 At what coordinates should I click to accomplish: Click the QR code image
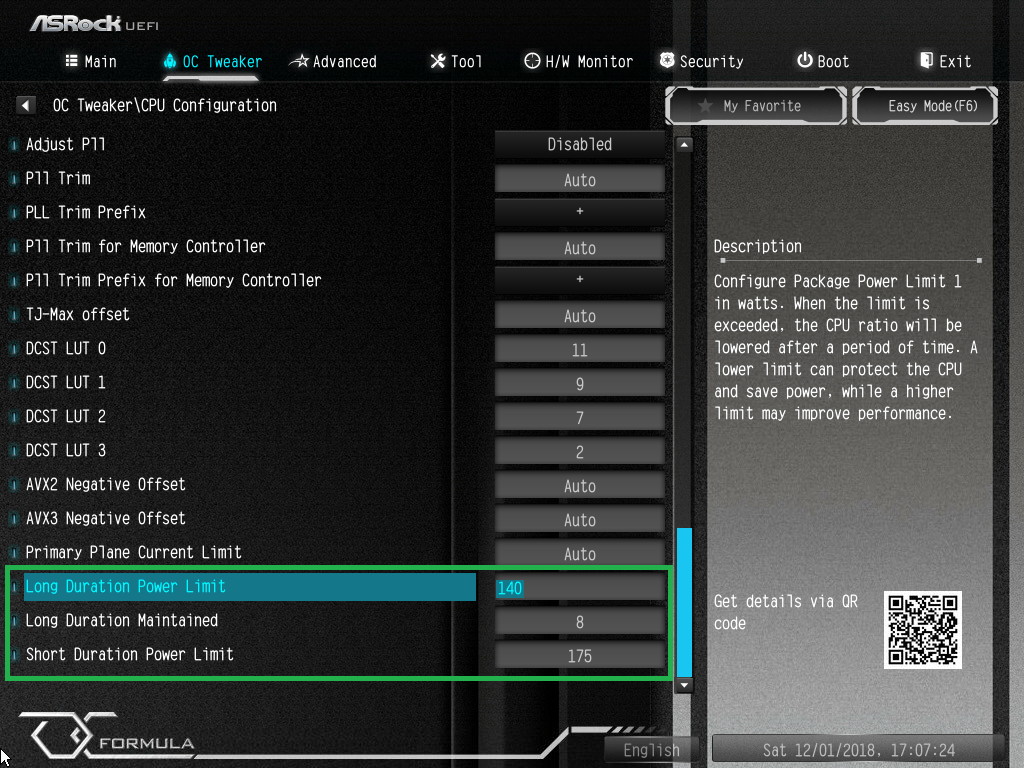923,630
